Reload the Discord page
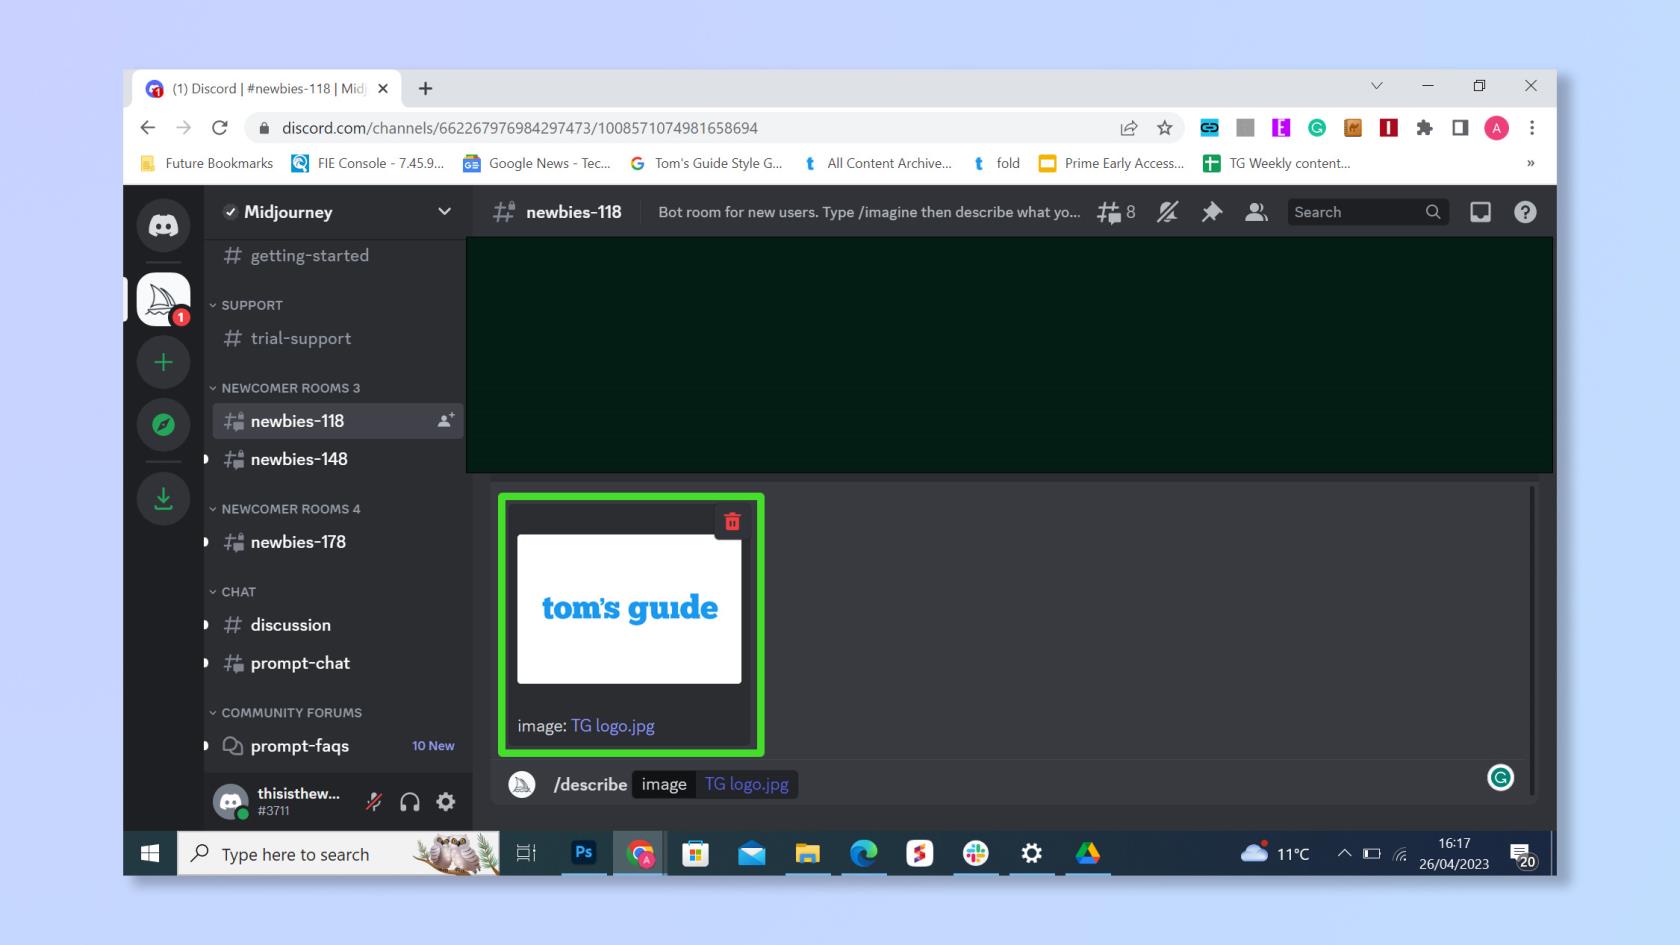This screenshot has height=945, width=1680. point(219,128)
